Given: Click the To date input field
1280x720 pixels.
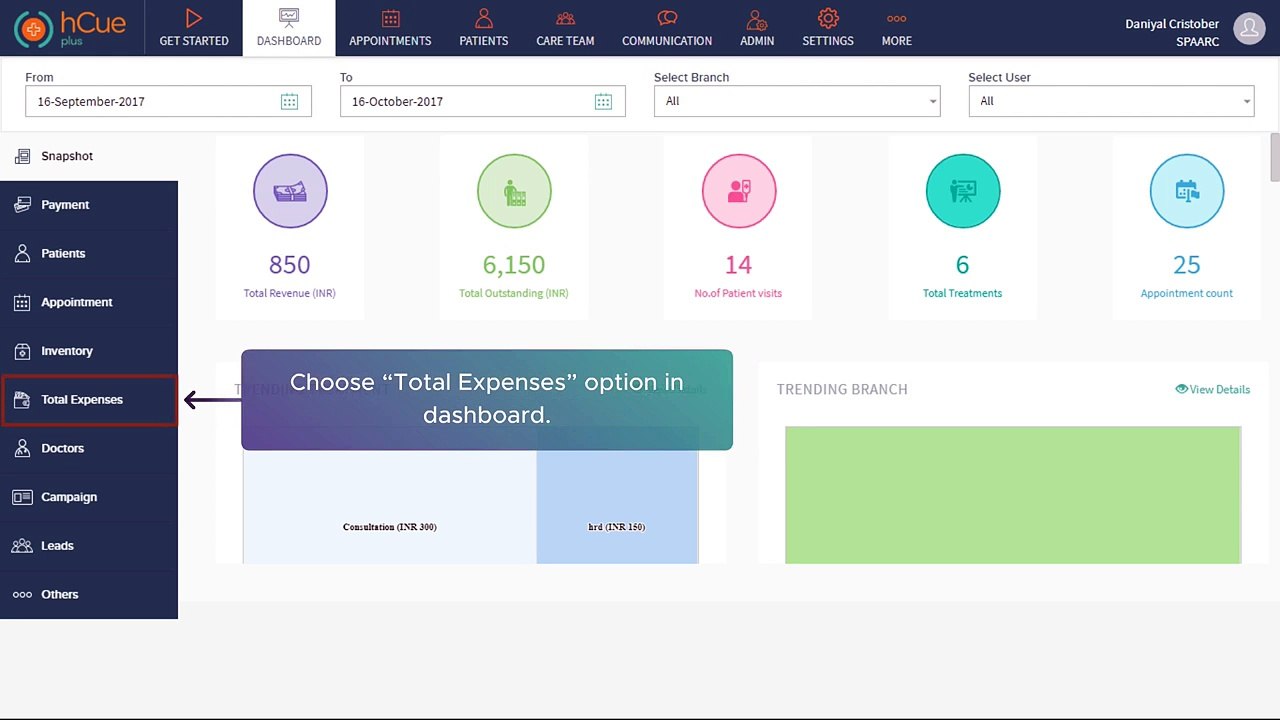Looking at the screenshot, I should (483, 101).
